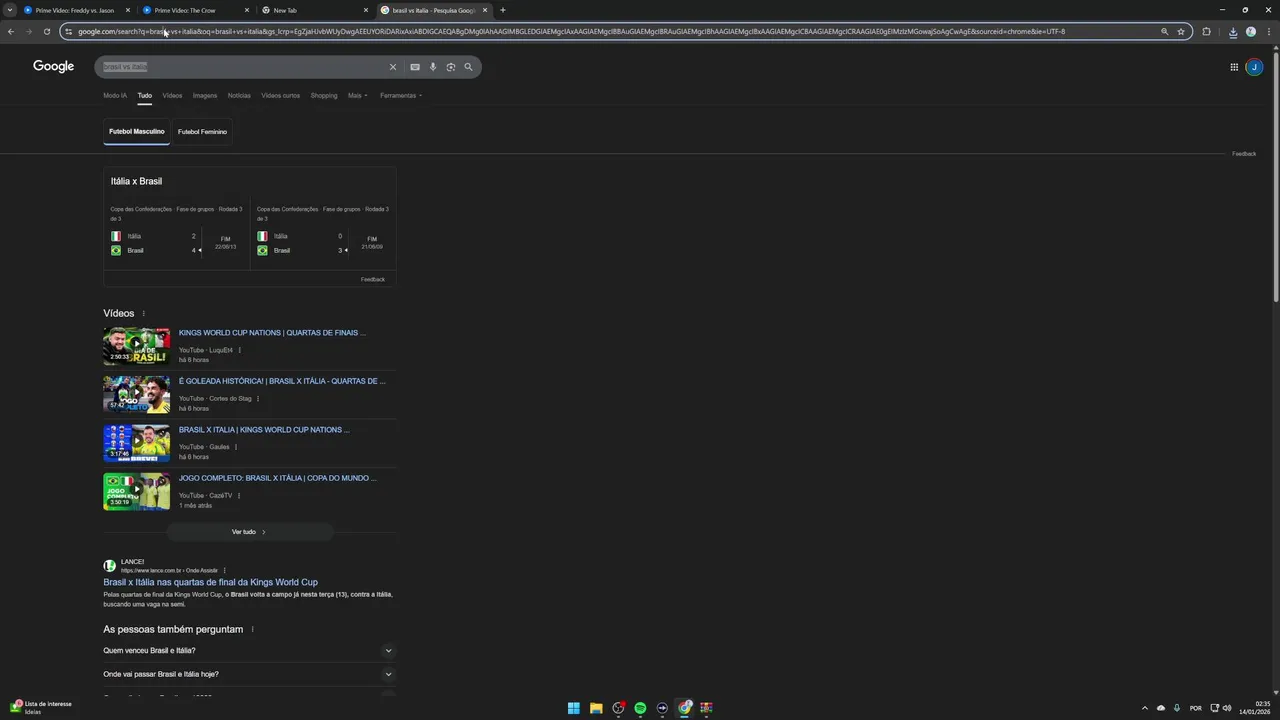1280x720 pixels.
Task: Select the Imagens search filter
Action: [x=205, y=96]
